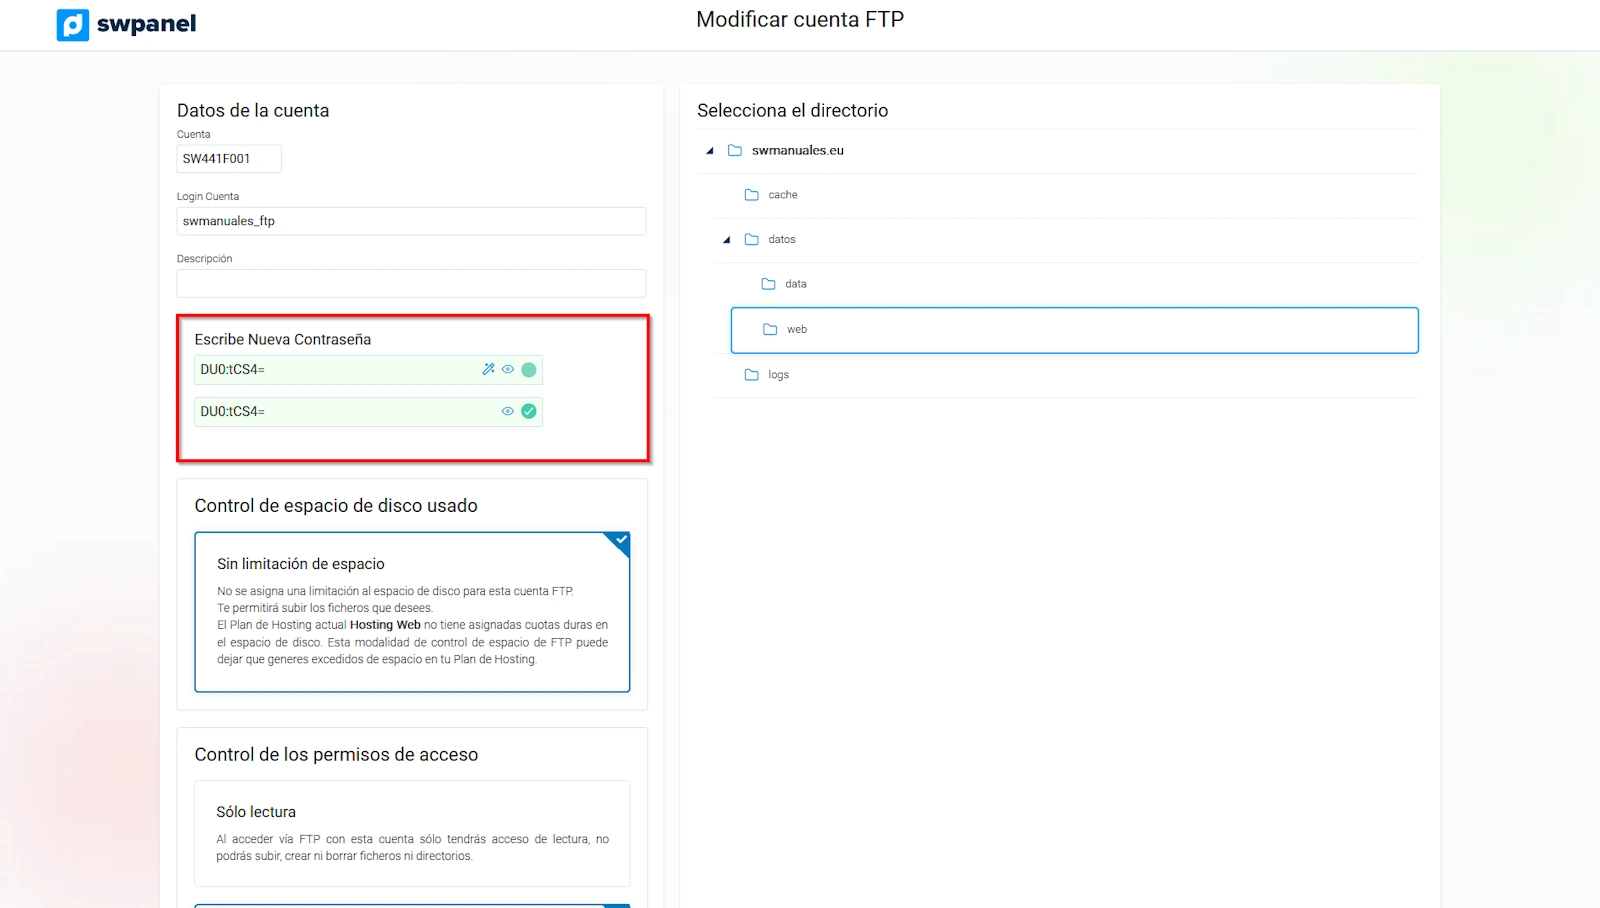The width and height of the screenshot is (1600, 908).
Task: Click 'Modificar cuenta FTP' page title
Action: 800,20
